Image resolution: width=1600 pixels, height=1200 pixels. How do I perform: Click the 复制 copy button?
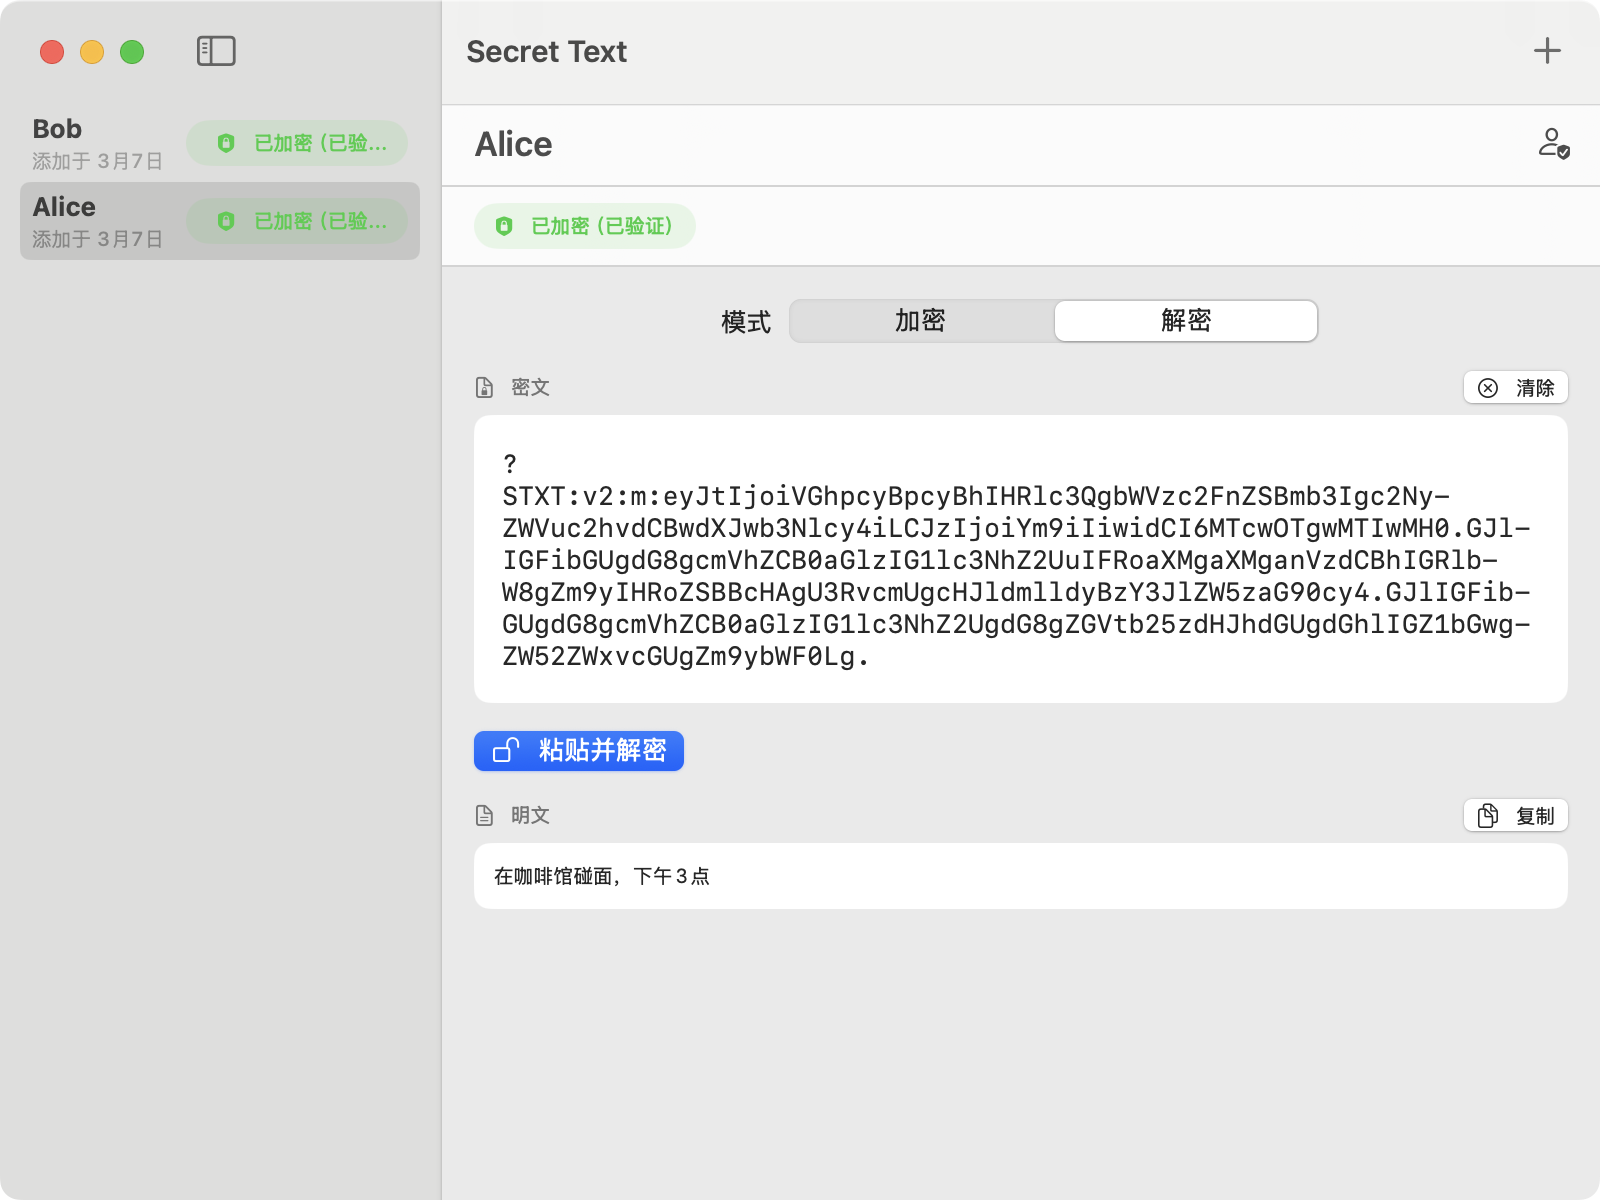pyautogui.click(x=1515, y=816)
